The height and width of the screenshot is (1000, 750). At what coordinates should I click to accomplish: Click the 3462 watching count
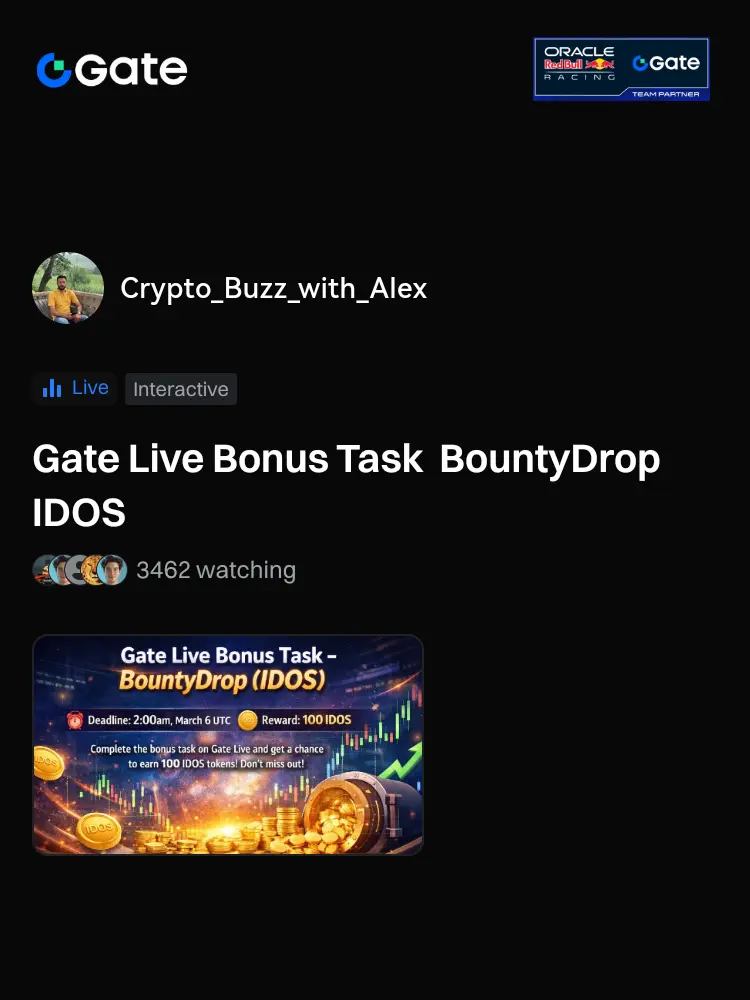216,570
